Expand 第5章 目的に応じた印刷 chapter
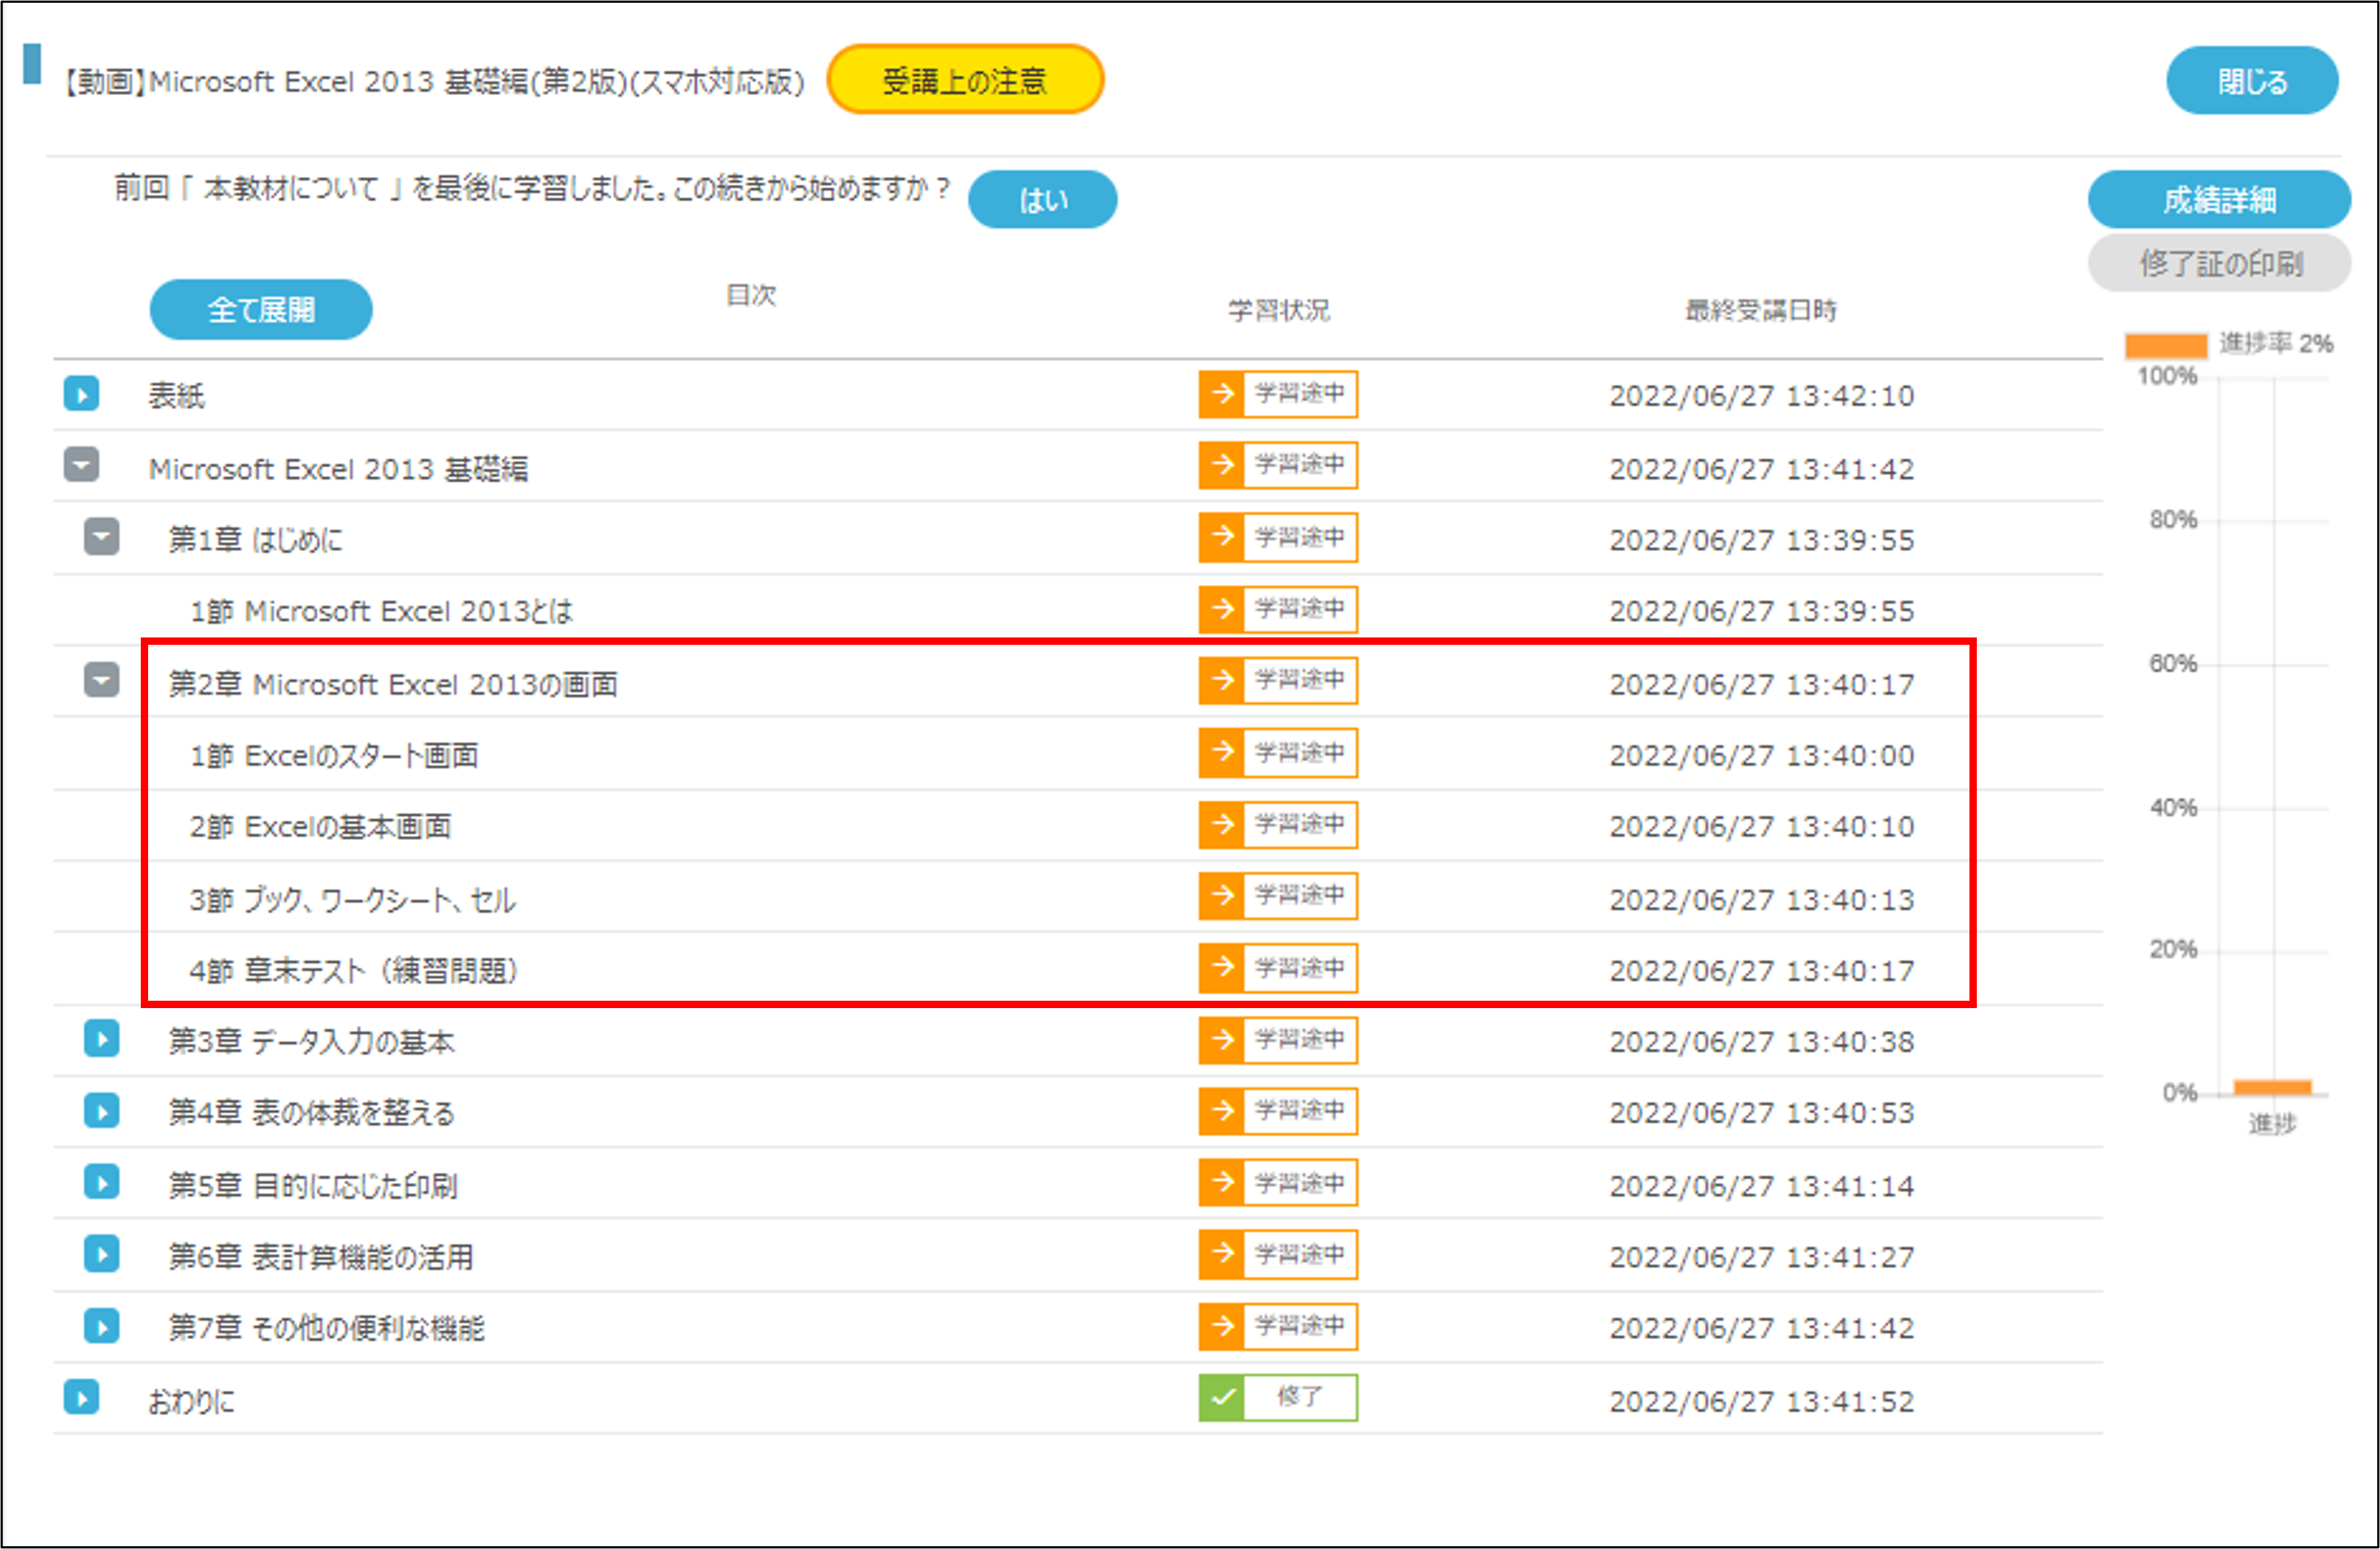The height and width of the screenshot is (1549, 2380). (x=102, y=1183)
